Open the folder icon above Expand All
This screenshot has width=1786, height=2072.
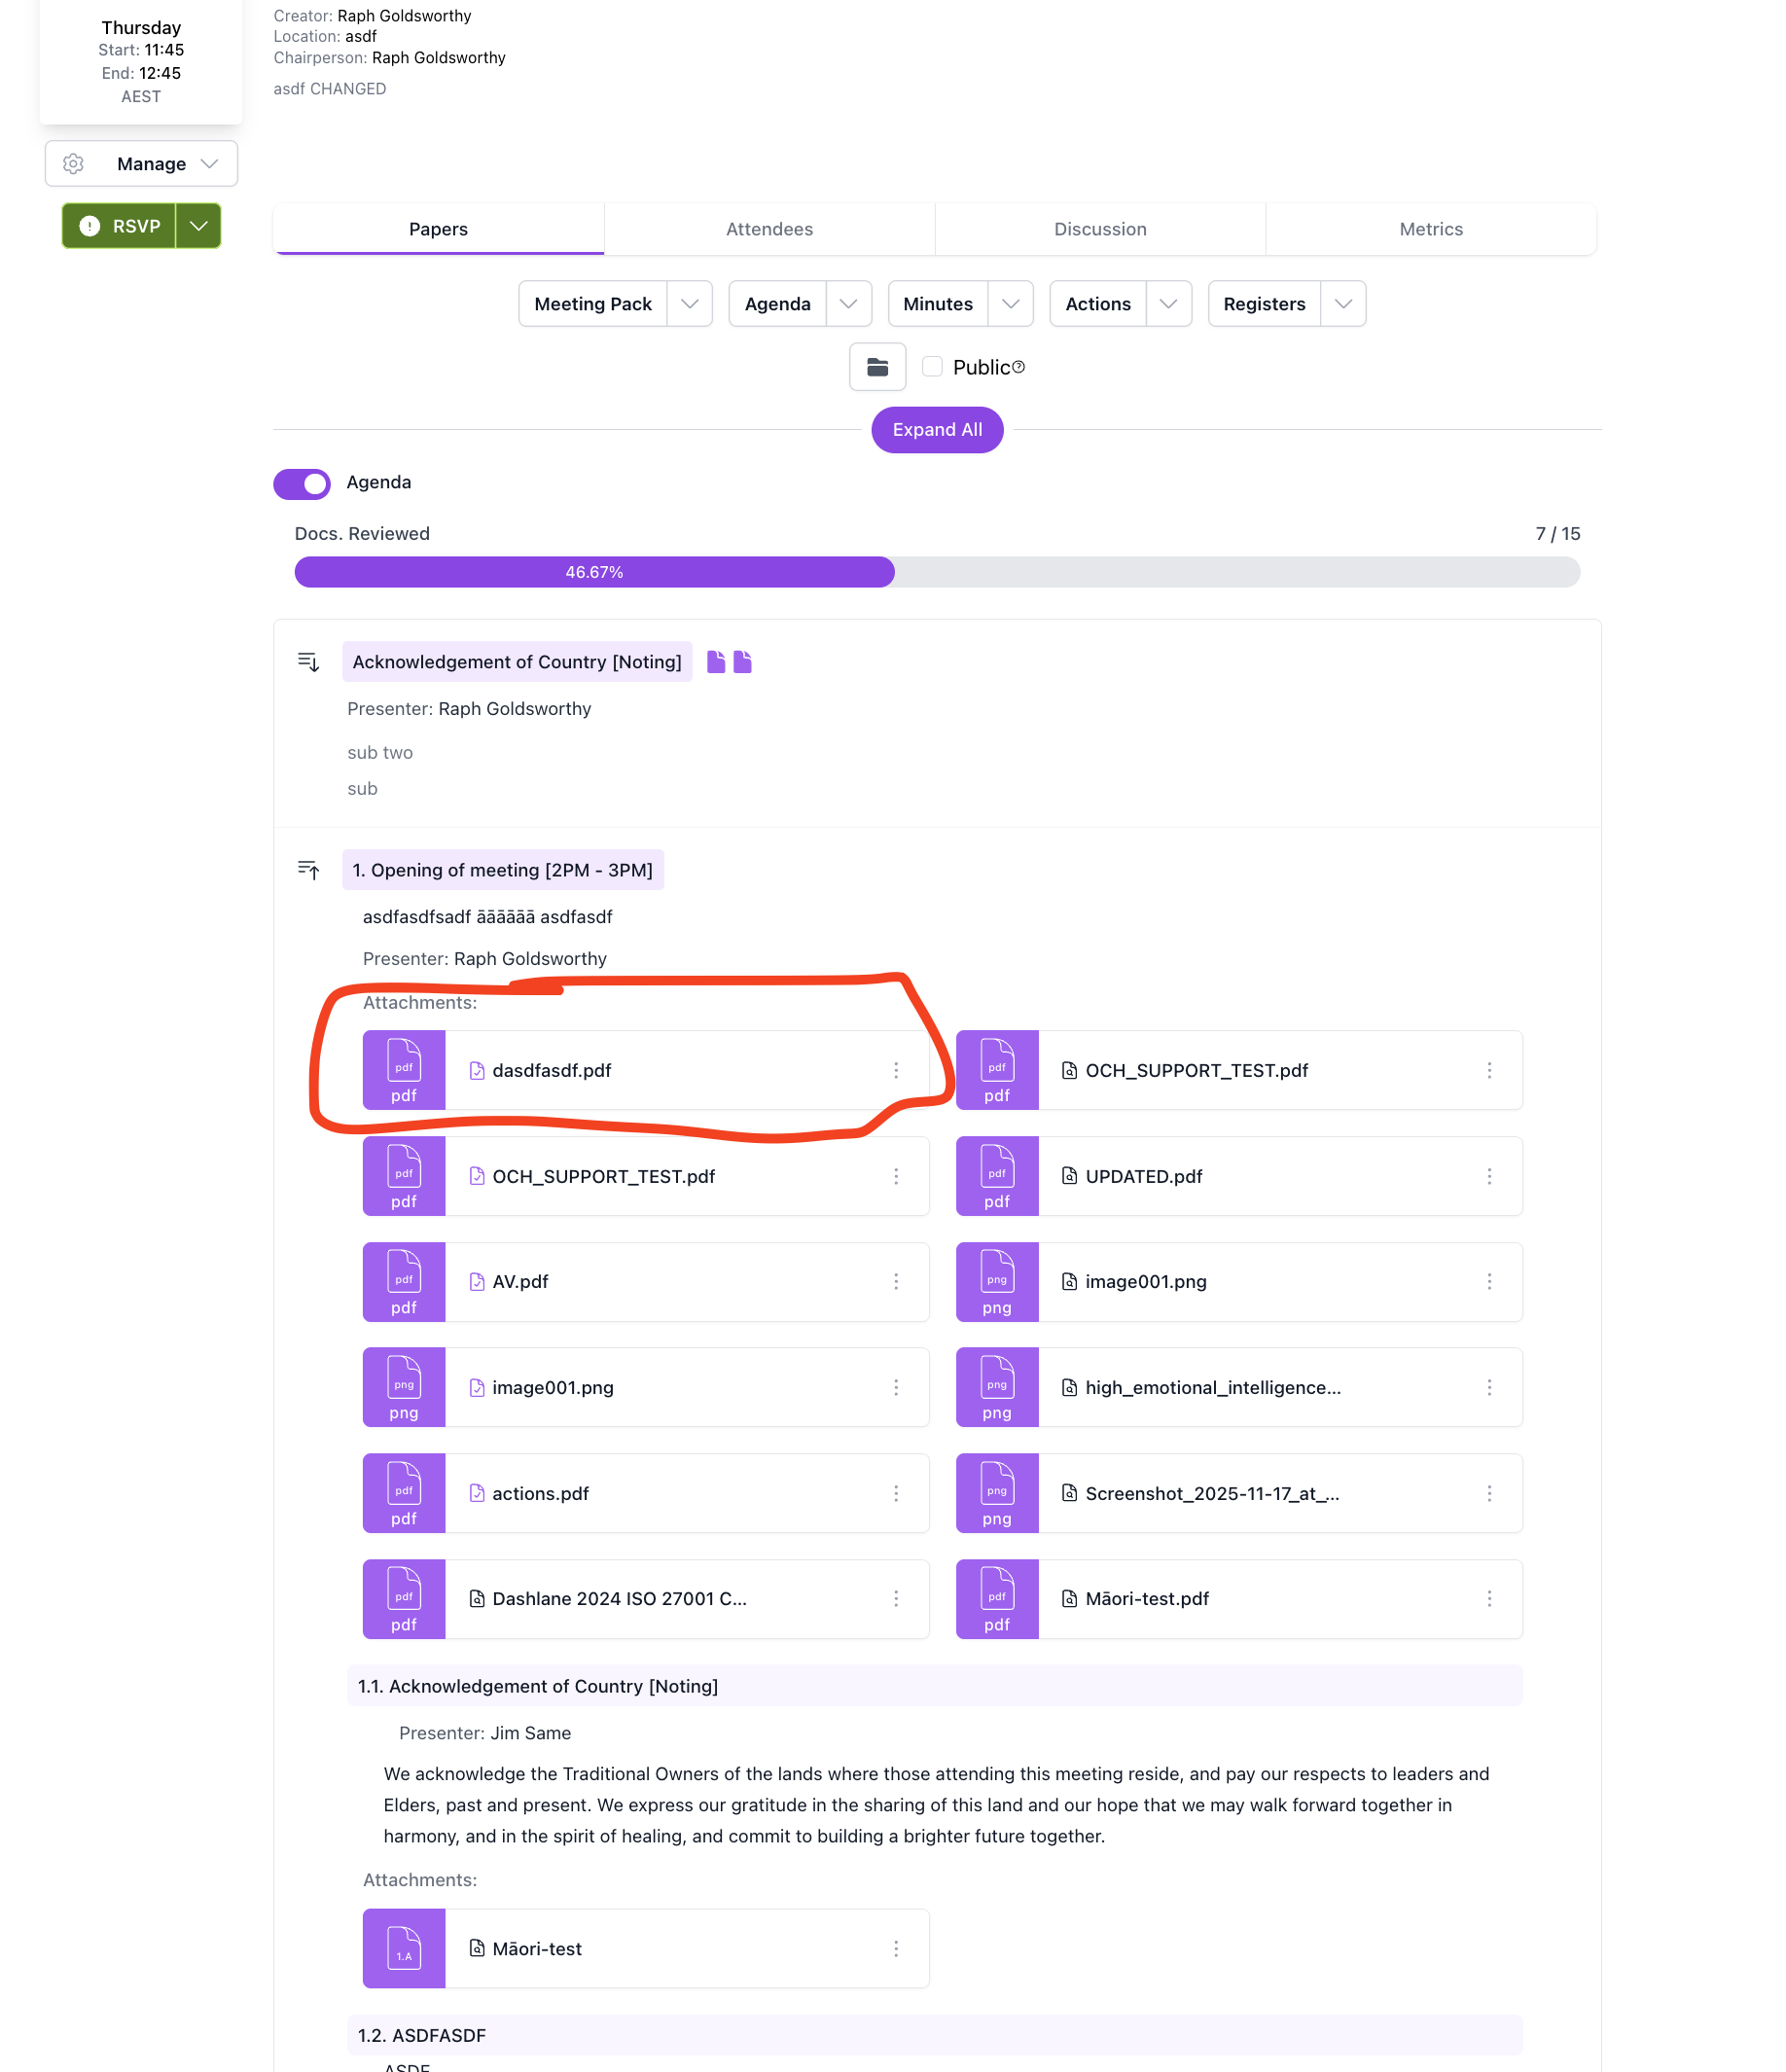tap(877, 367)
